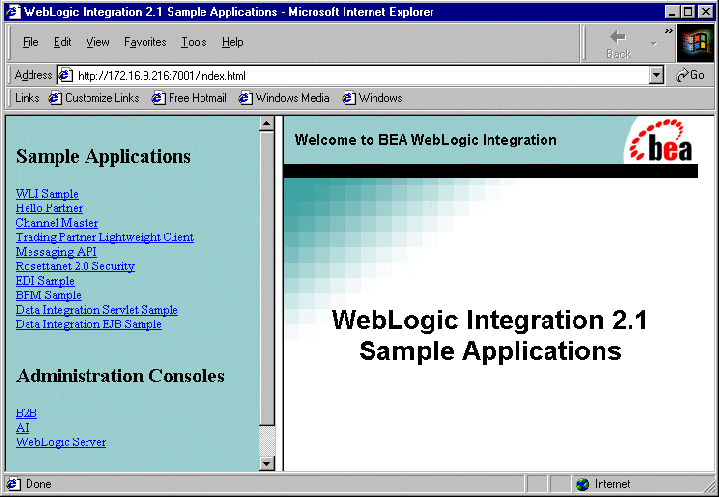Click the left frame scroll down arrow
Viewport: 719px width, 497px height.
click(267, 463)
